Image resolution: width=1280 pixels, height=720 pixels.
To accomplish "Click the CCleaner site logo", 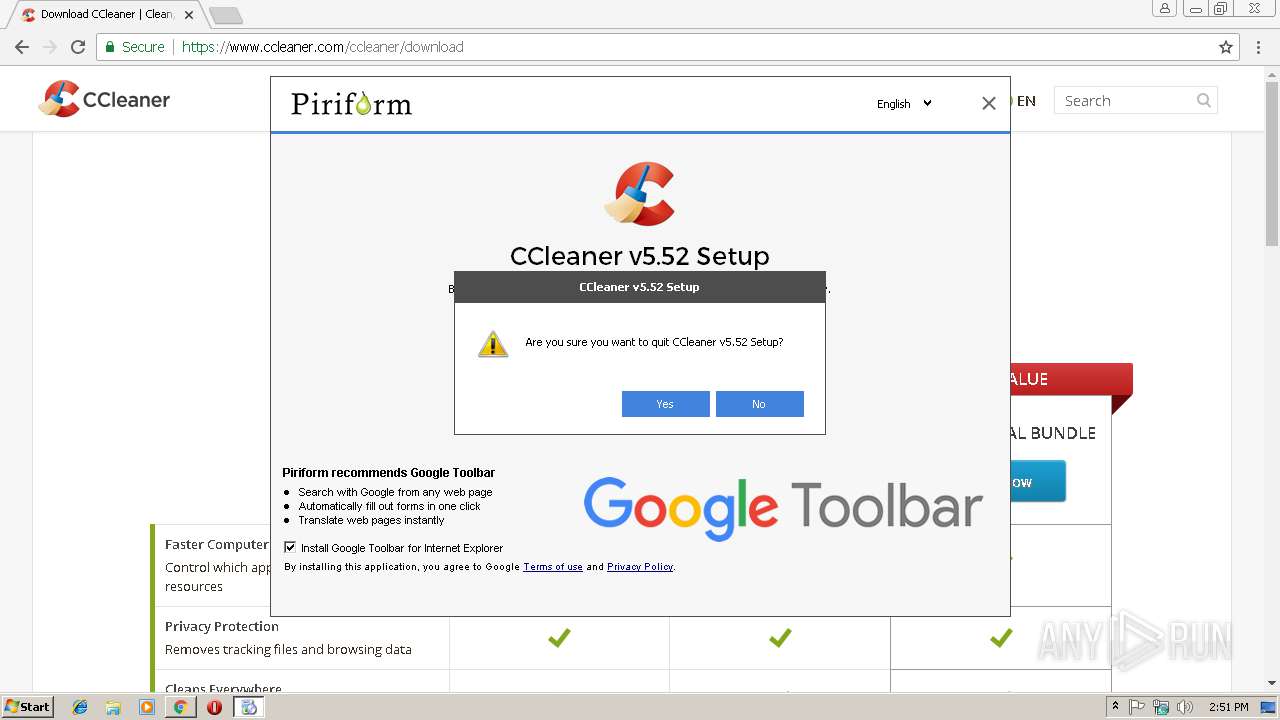I will 104,99.
